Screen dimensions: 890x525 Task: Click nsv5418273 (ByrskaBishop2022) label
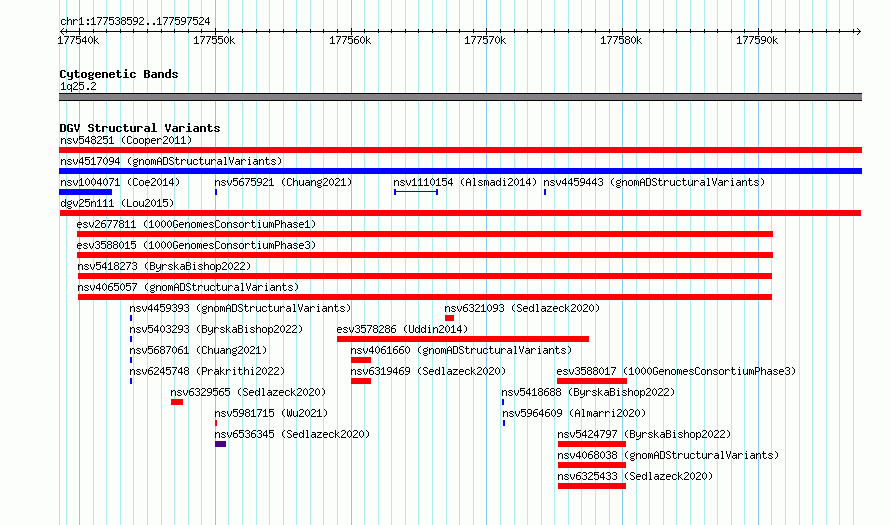click(x=164, y=266)
